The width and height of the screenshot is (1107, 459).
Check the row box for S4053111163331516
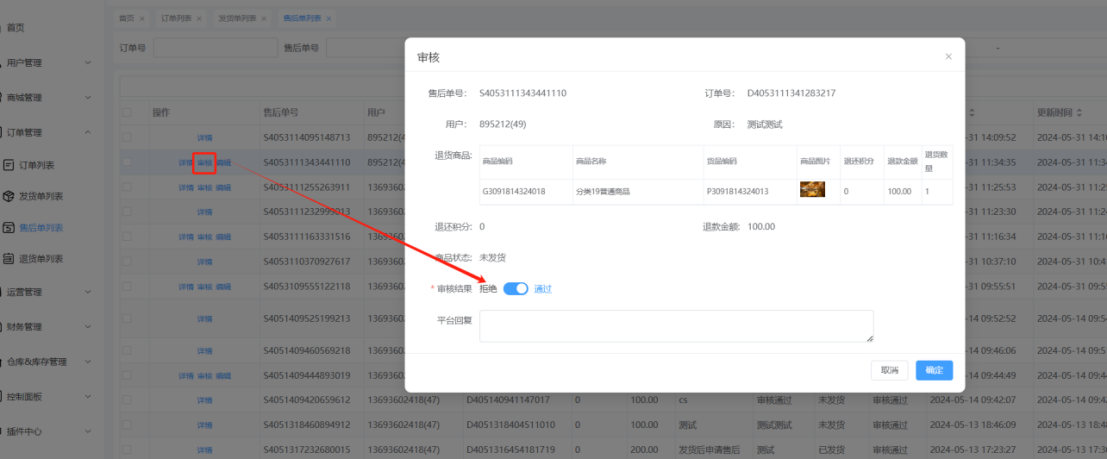pyautogui.click(x=126, y=237)
